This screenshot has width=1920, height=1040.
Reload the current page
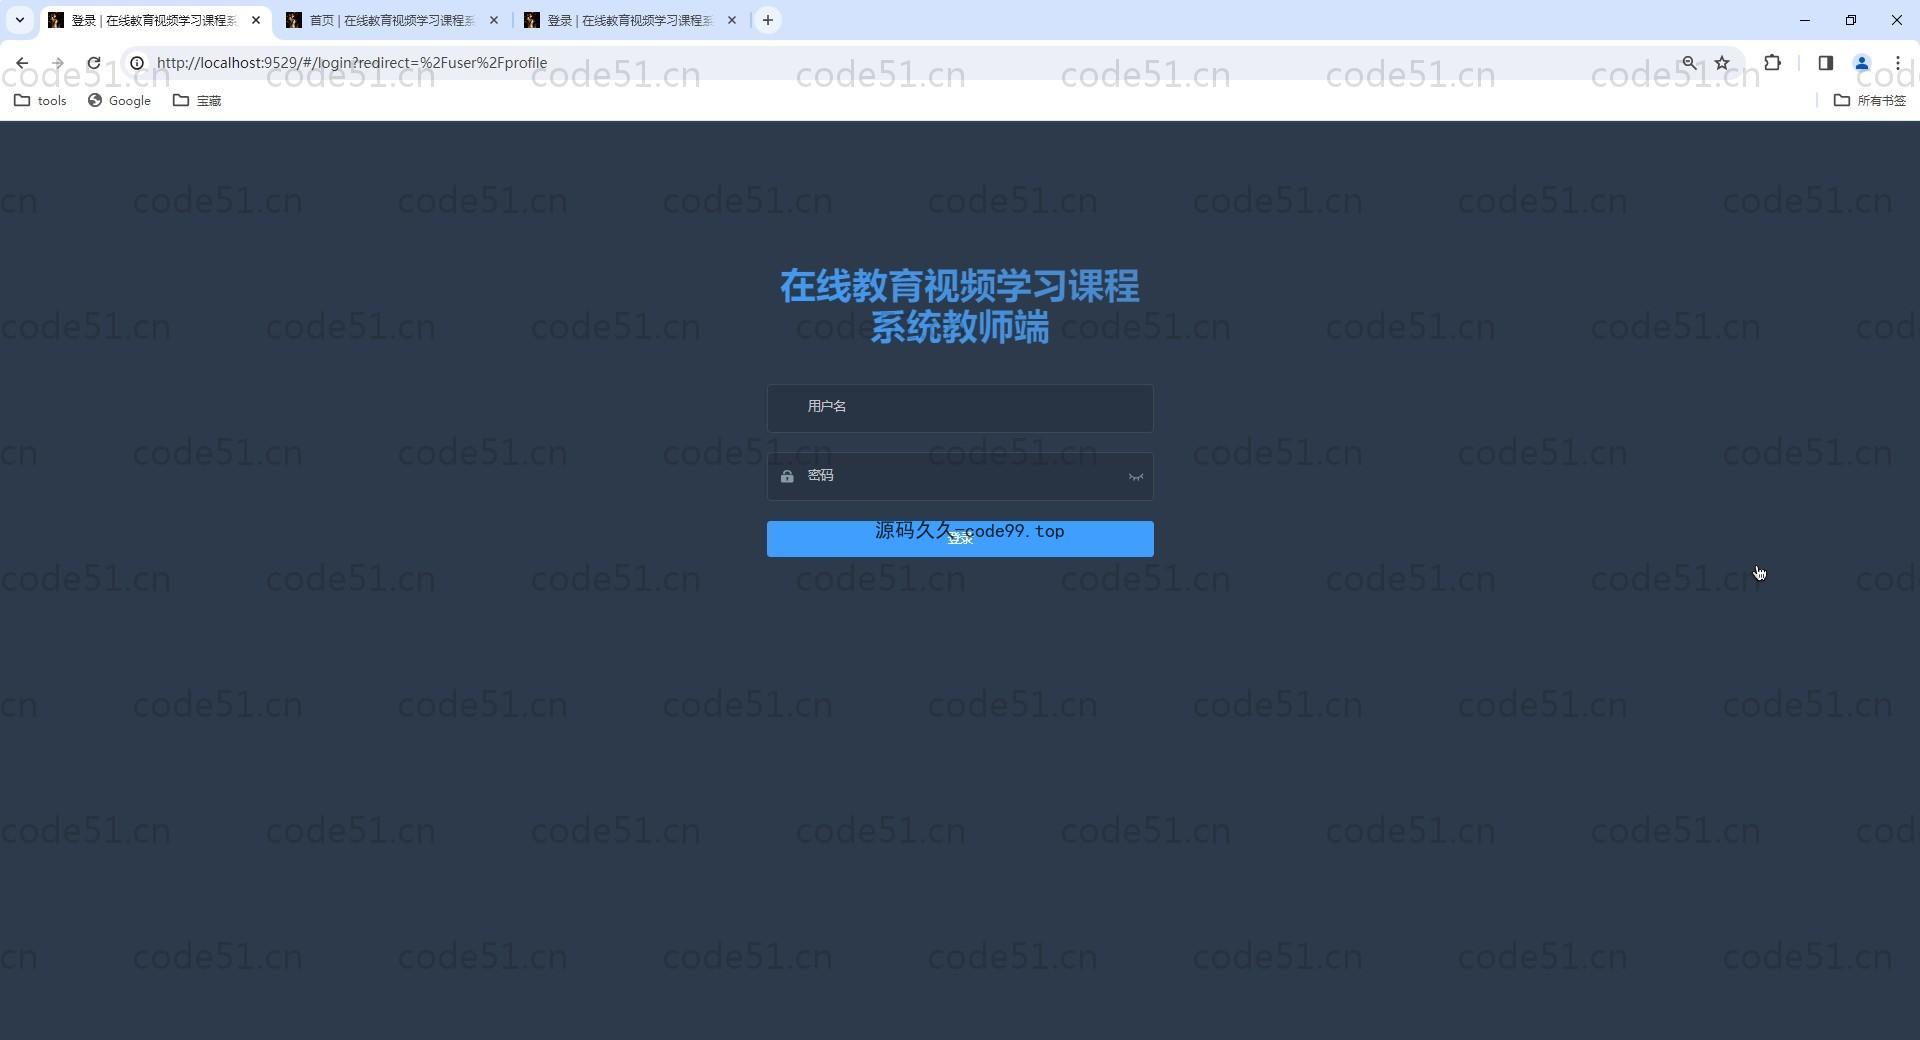pyautogui.click(x=94, y=63)
